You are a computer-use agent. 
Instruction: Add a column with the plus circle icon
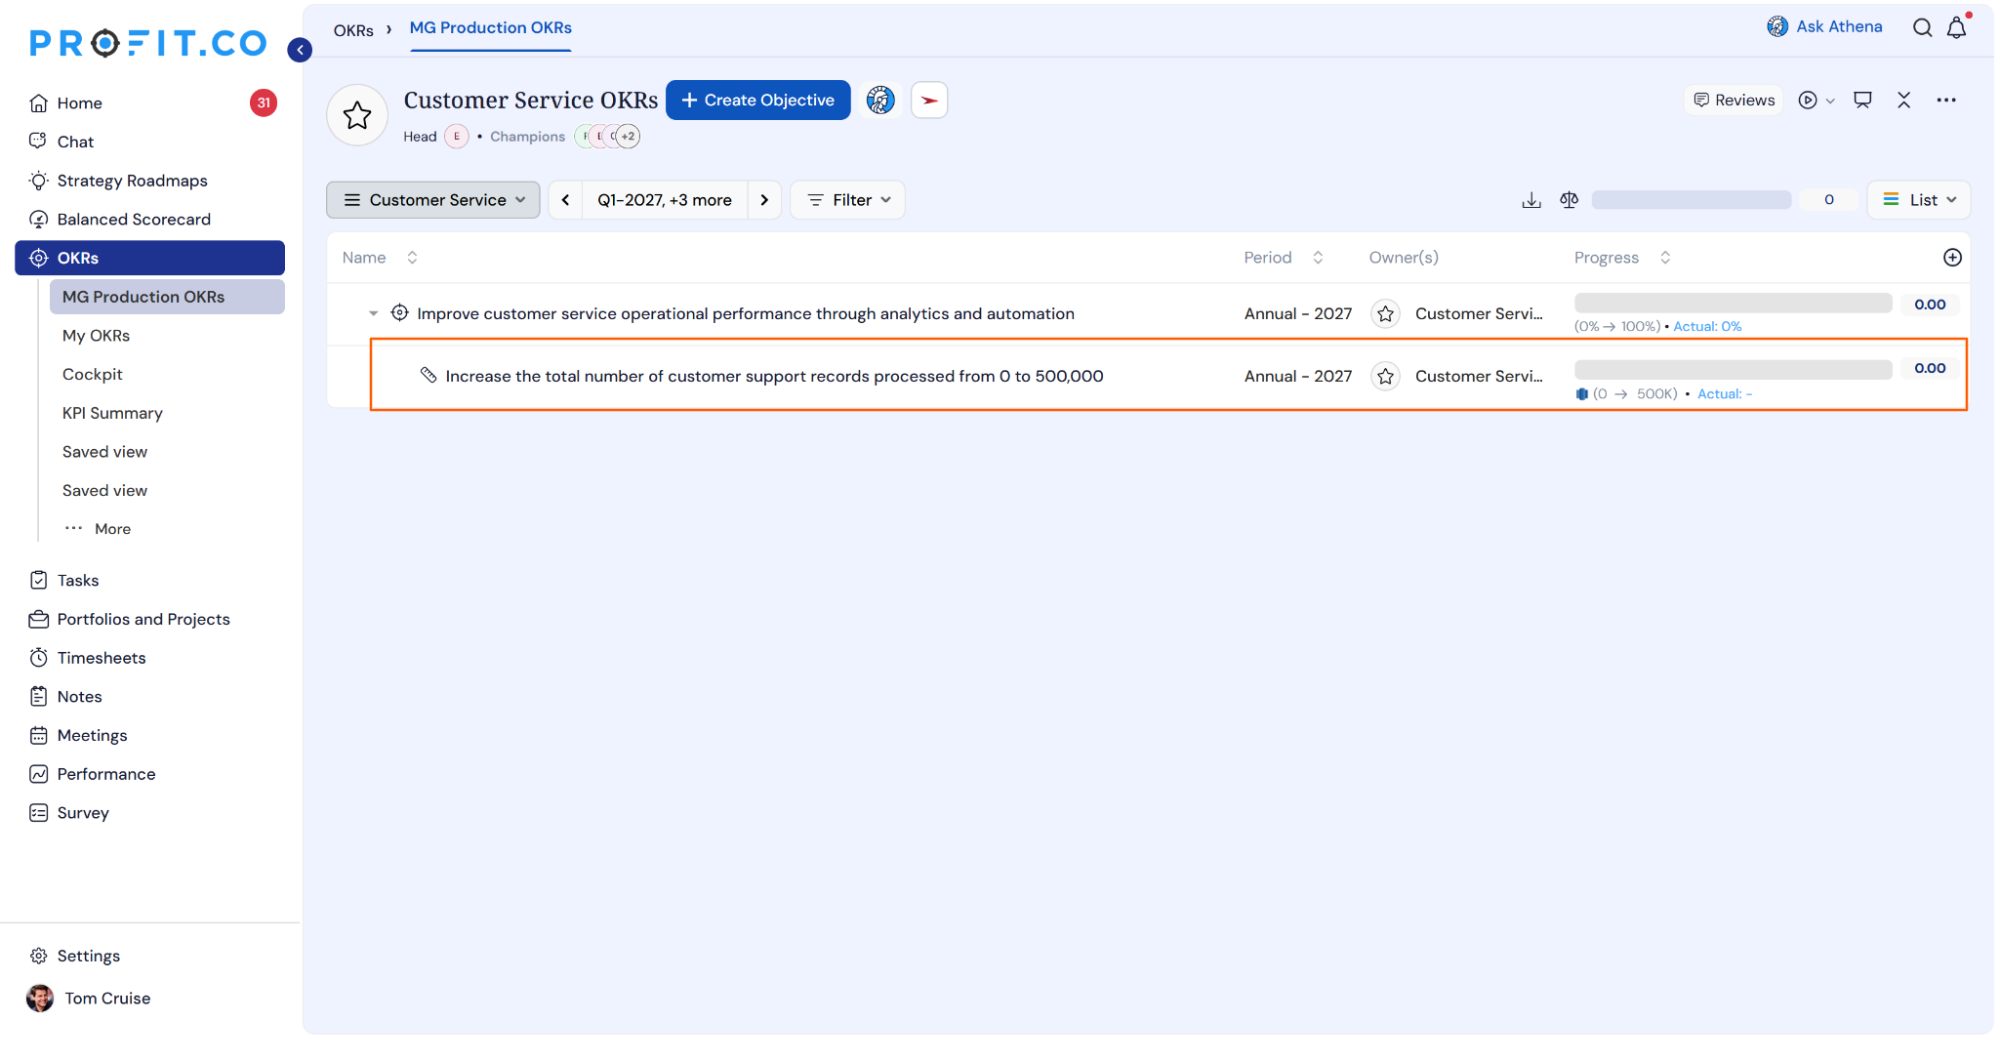(1952, 258)
